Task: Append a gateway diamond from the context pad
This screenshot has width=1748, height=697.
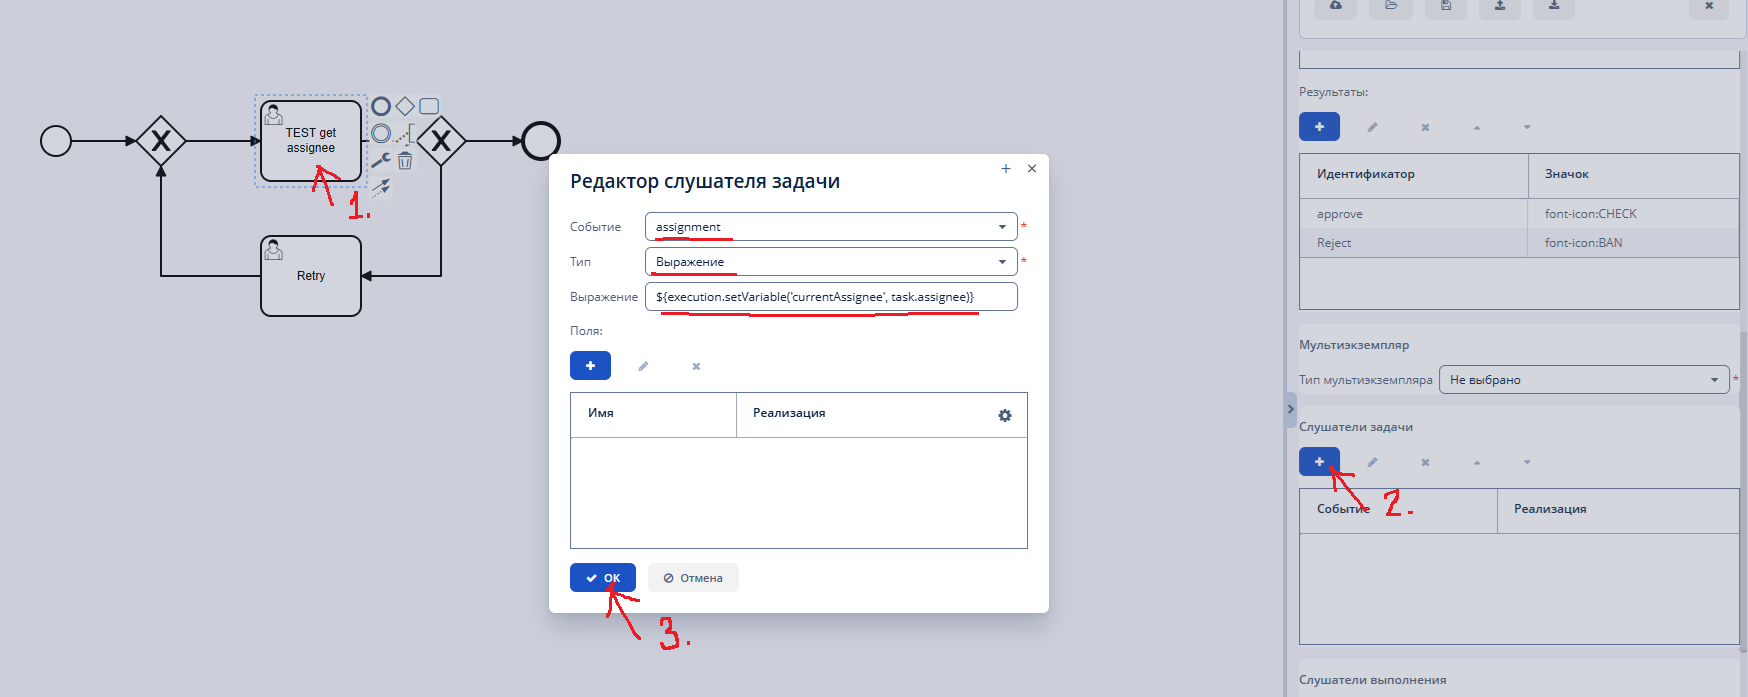Action: pos(405,106)
